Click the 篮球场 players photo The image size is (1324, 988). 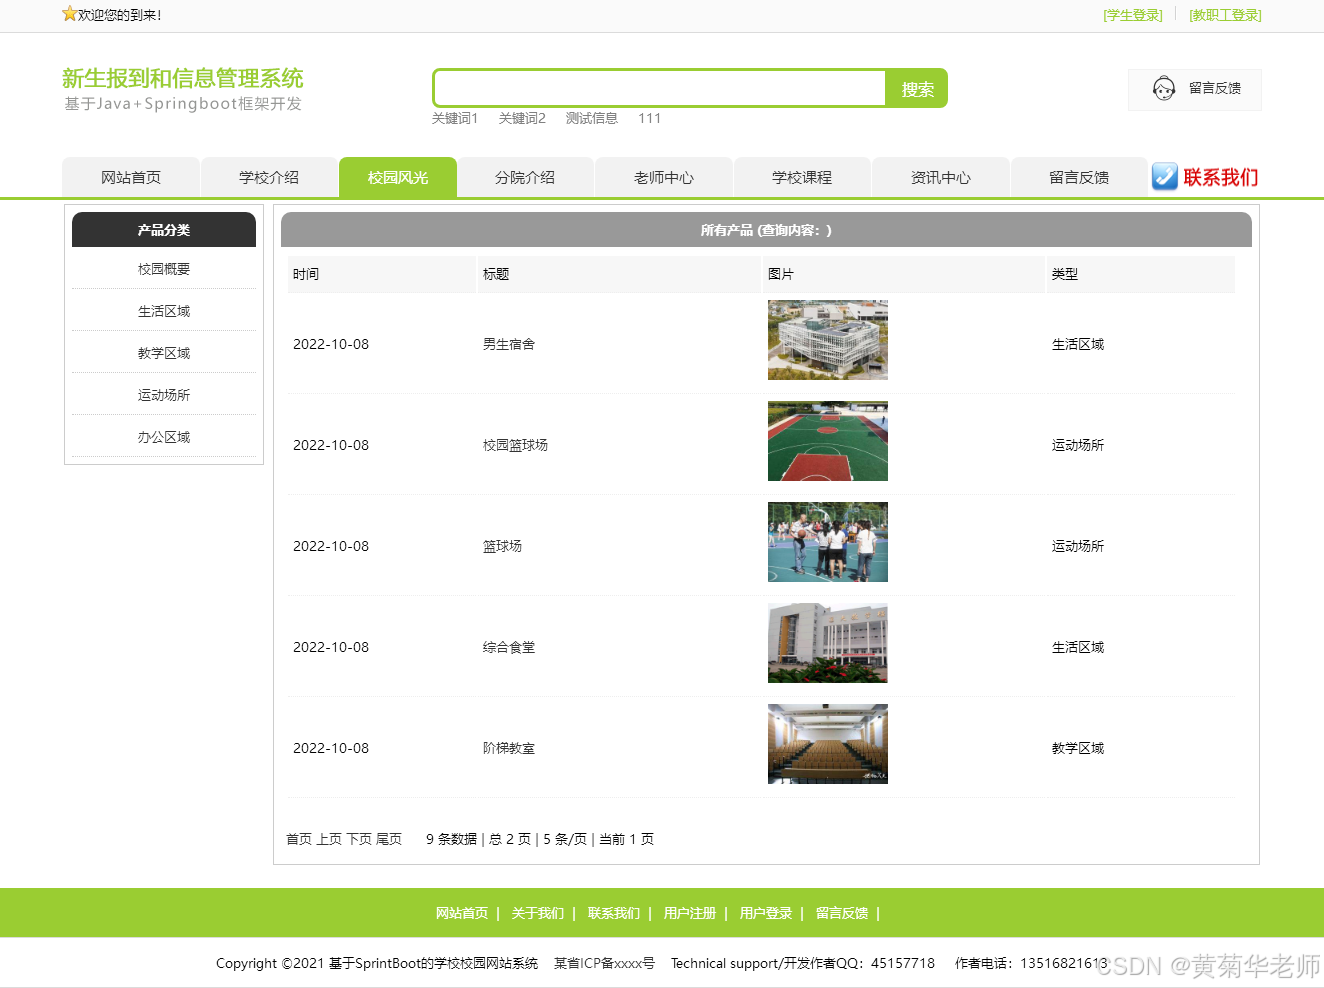click(827, 542)
